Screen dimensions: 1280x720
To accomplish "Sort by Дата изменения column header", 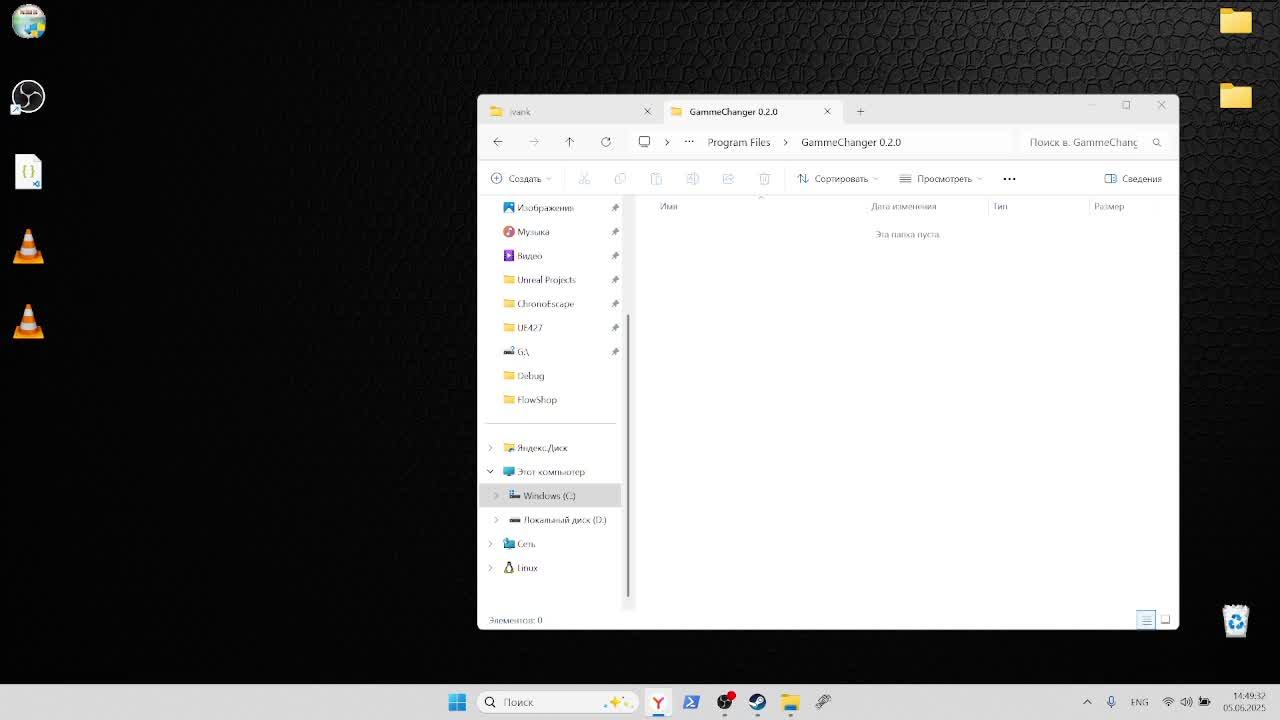I will (x=903, y=207).
